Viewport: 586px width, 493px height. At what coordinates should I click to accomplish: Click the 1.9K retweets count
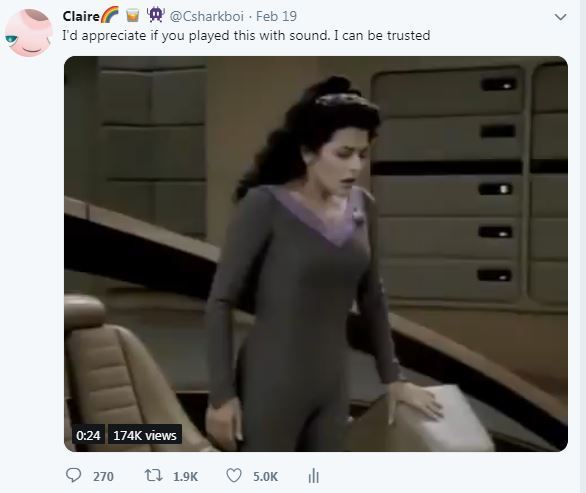185,477
